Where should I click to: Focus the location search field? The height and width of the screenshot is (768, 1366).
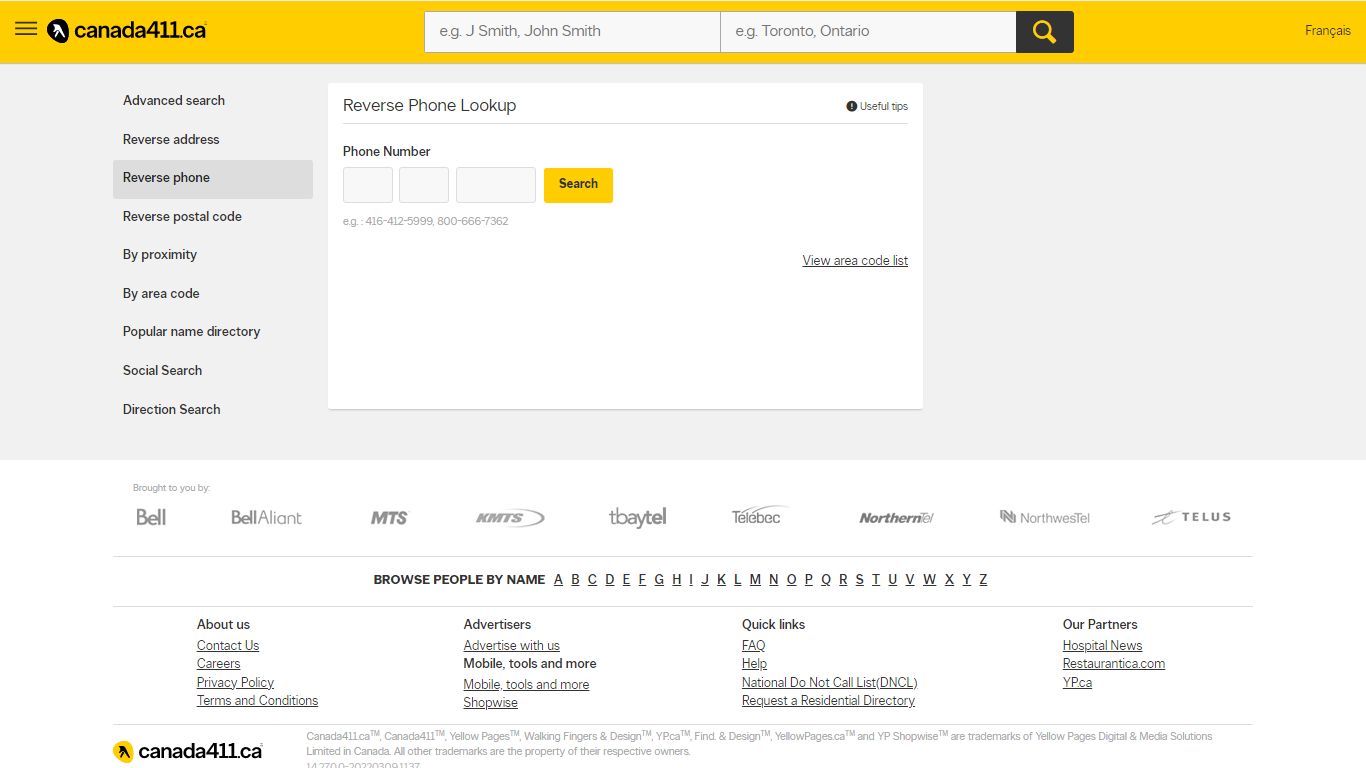coord(868,32)
